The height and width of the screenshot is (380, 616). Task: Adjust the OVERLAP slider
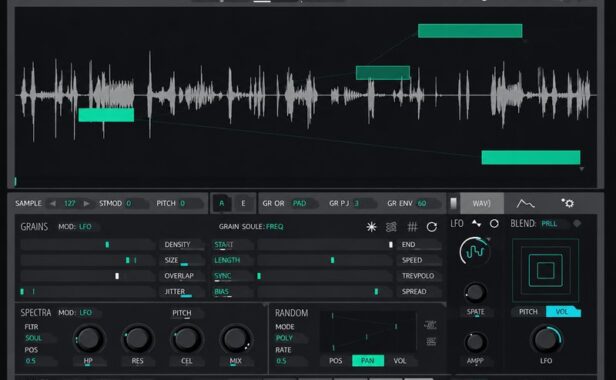tap(88, 276)
